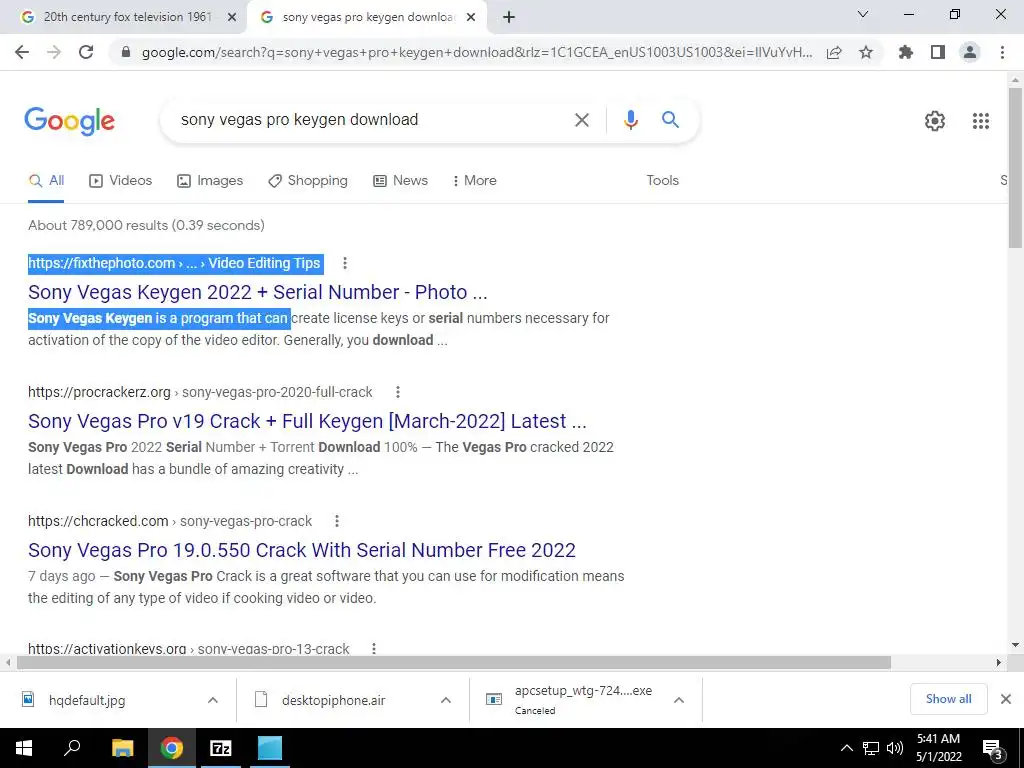Image resolution: width=1024 pixels, height=768 pixels.
Task: Click the Google logo
Action: [69, 121]
